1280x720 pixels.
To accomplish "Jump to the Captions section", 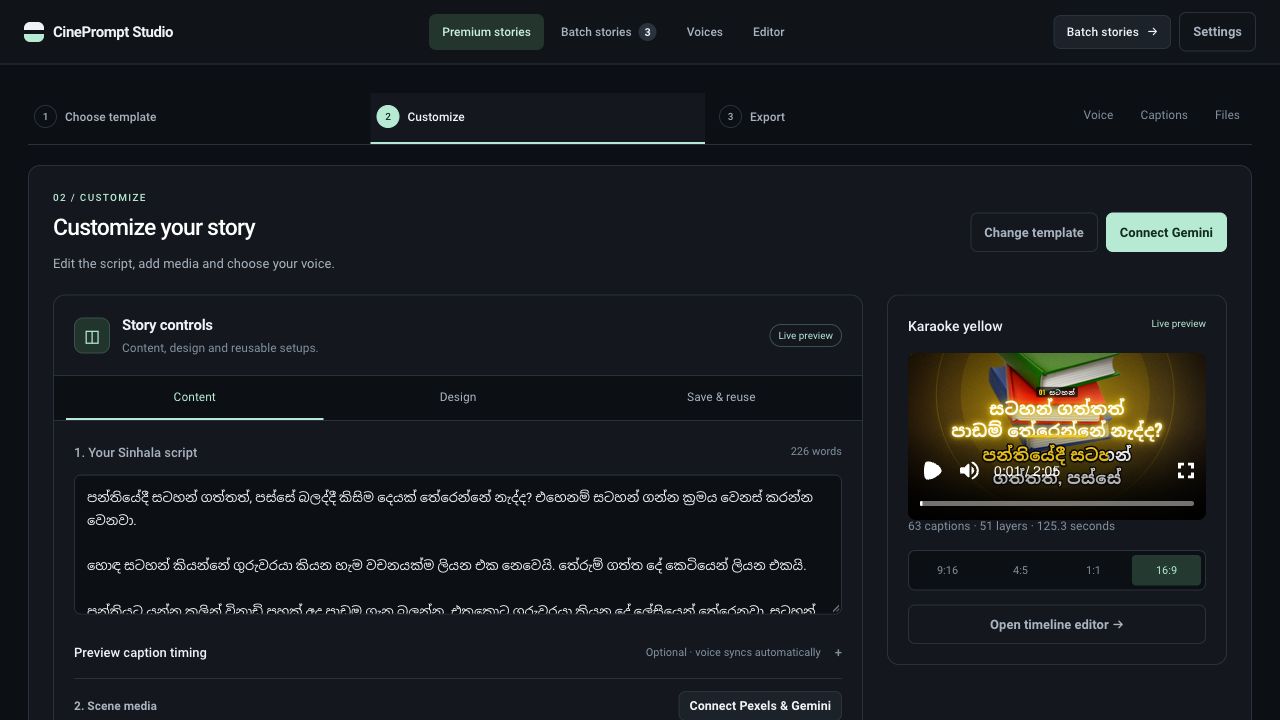I will [x=1164, y=115].
